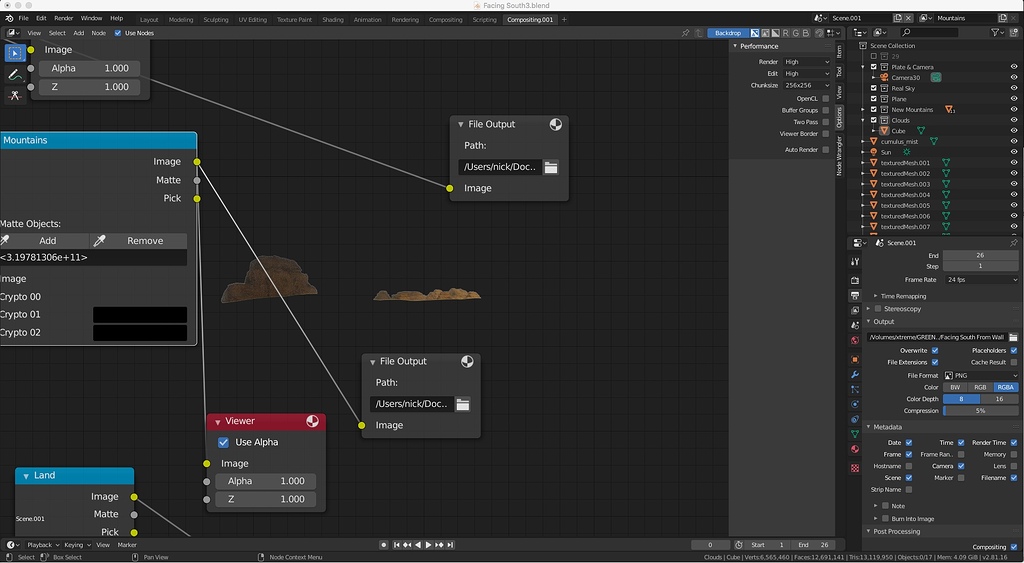Image resolution: width=1024 pixels, height=563 pixels.
Task: Open File Format PNG dropdown
Action: point(980,376)
